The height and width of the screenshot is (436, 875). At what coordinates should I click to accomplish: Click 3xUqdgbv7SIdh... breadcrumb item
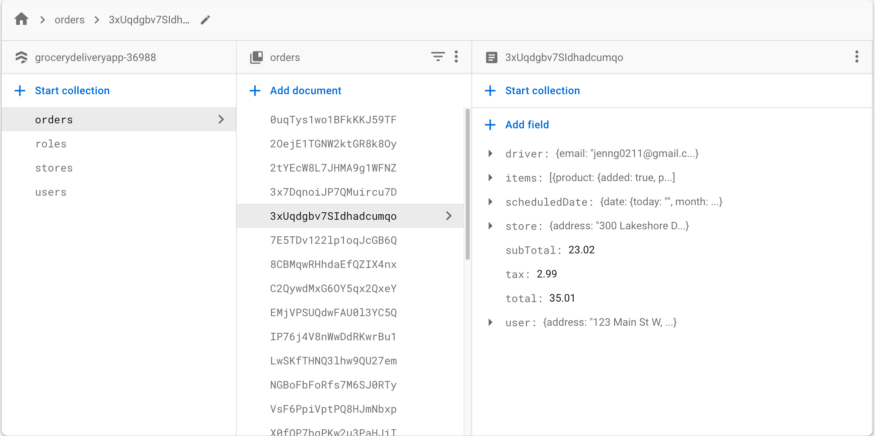[x=149, y=20]
